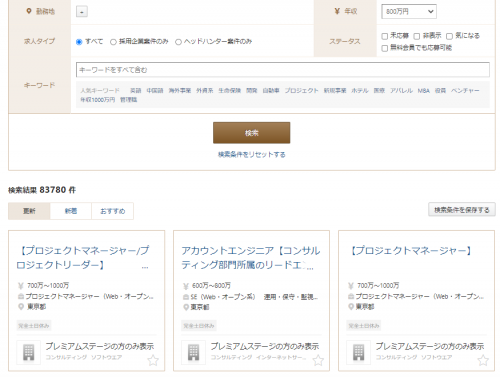
Task: Add popular keyword 生命保険
Action: 229,91
